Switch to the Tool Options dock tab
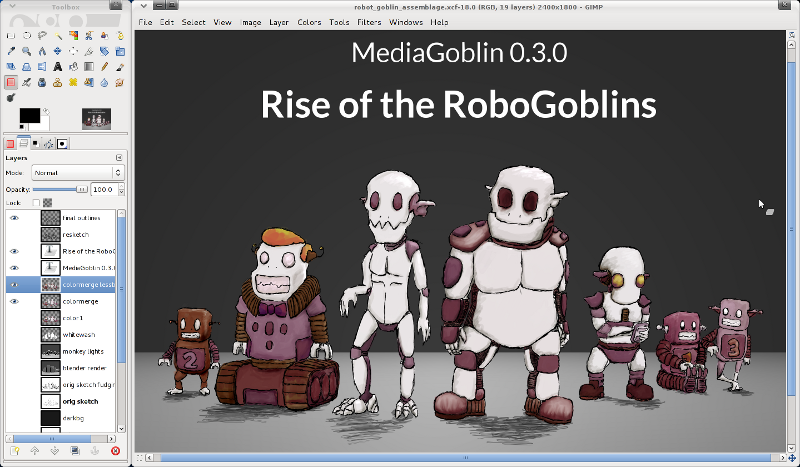 click(10, 144)
